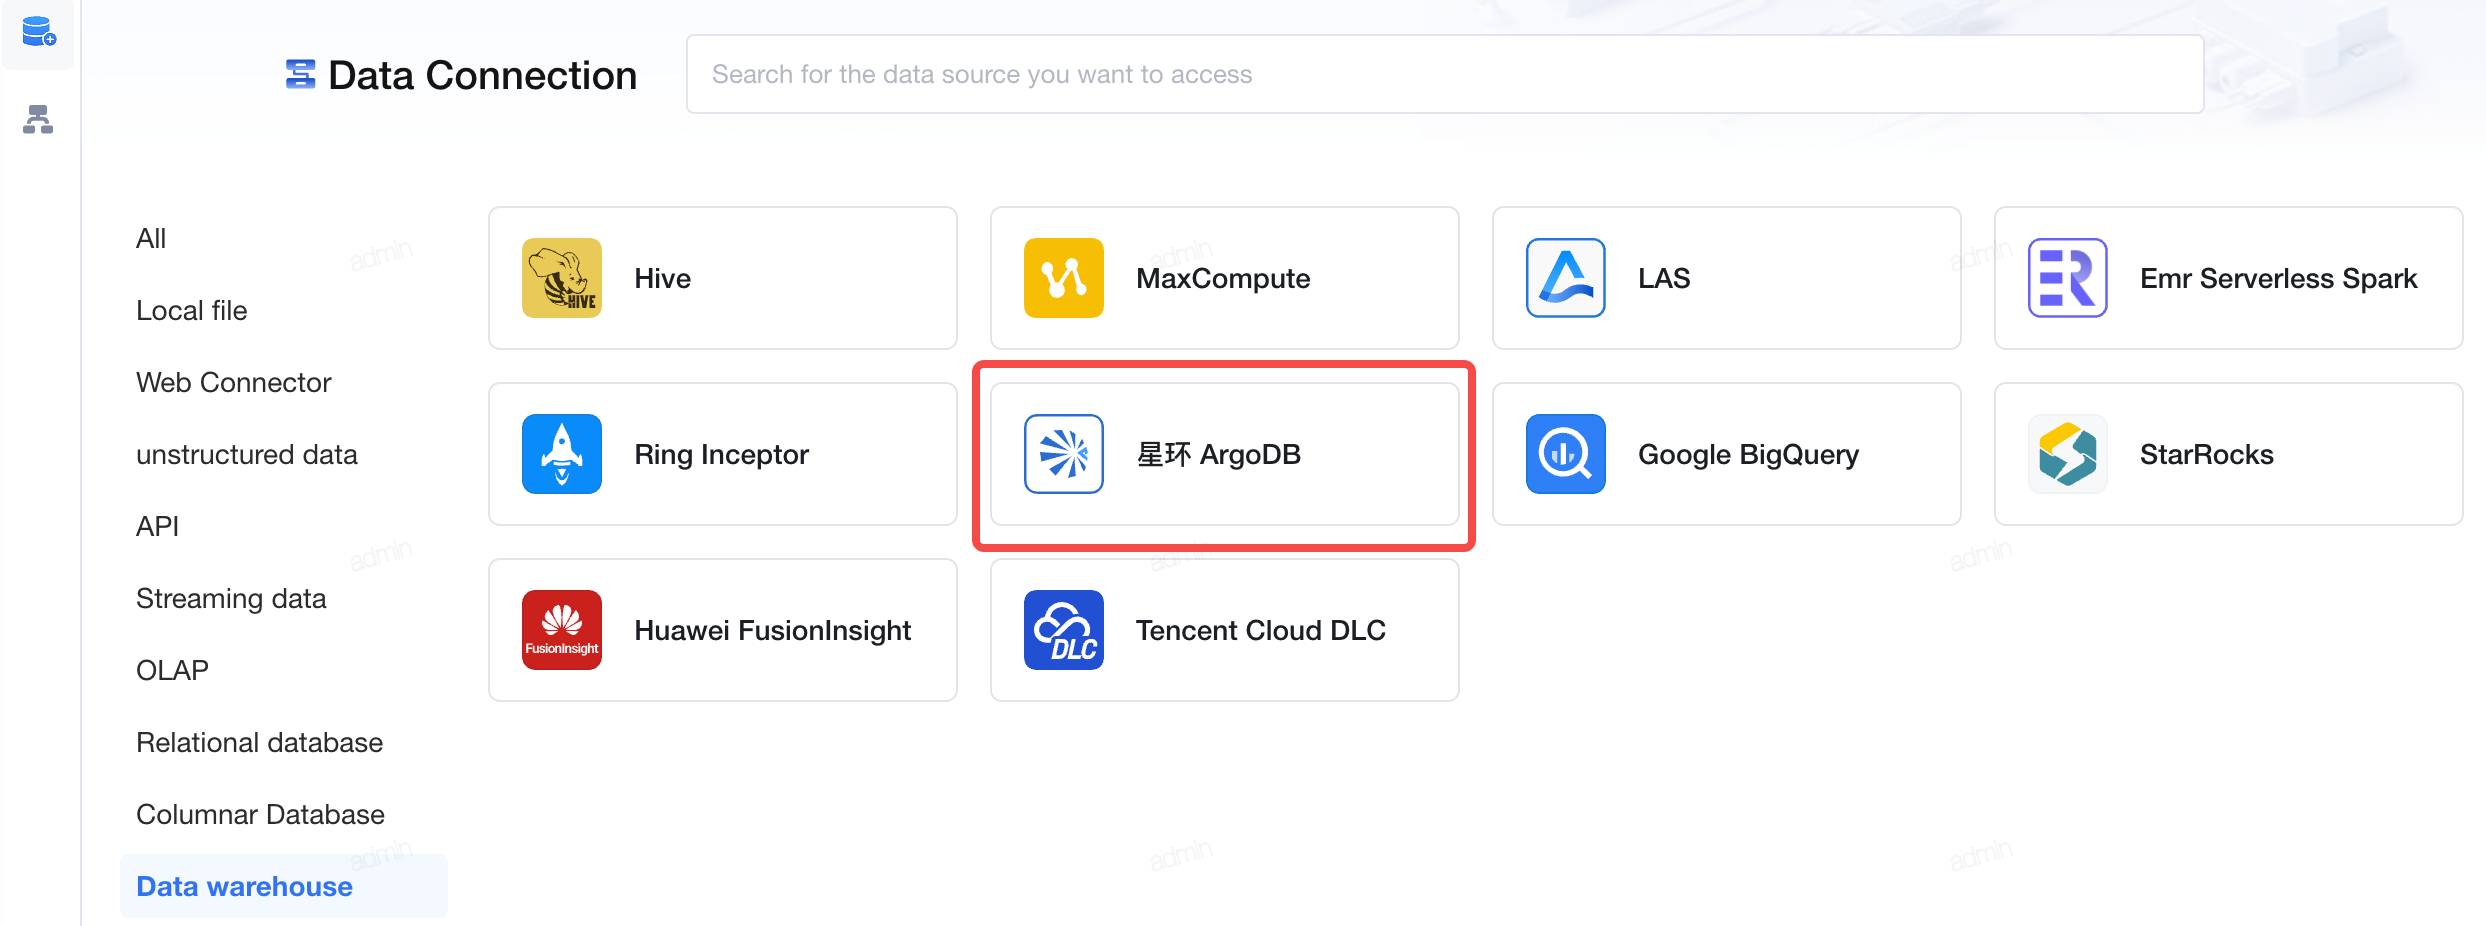
Task: Open the red Huawei FusionInsight icon
Action: [x=562, y=630]
